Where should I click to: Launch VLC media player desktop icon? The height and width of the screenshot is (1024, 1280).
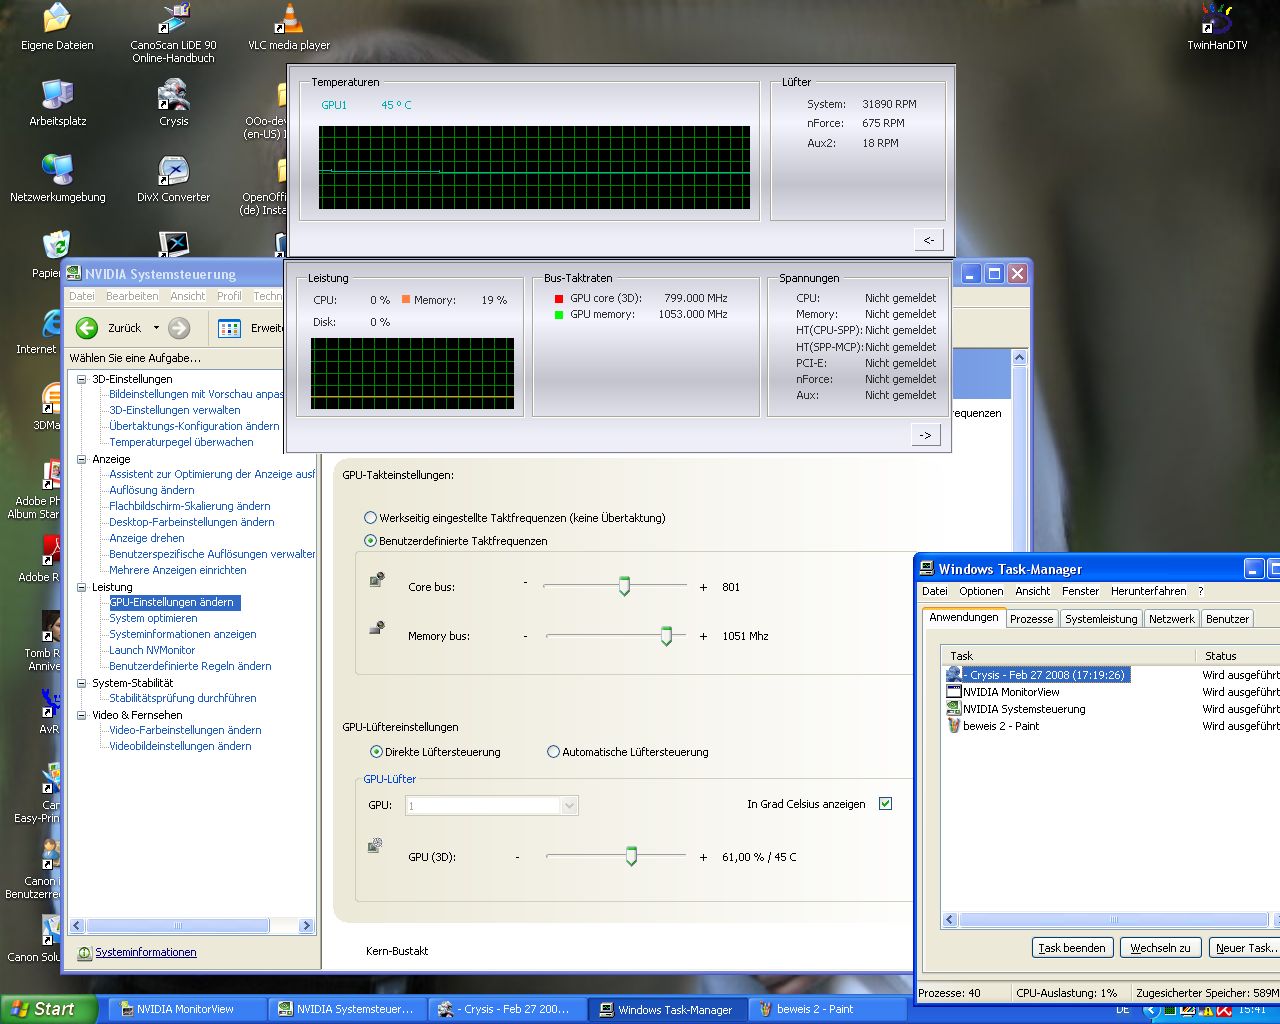point(289,27)
